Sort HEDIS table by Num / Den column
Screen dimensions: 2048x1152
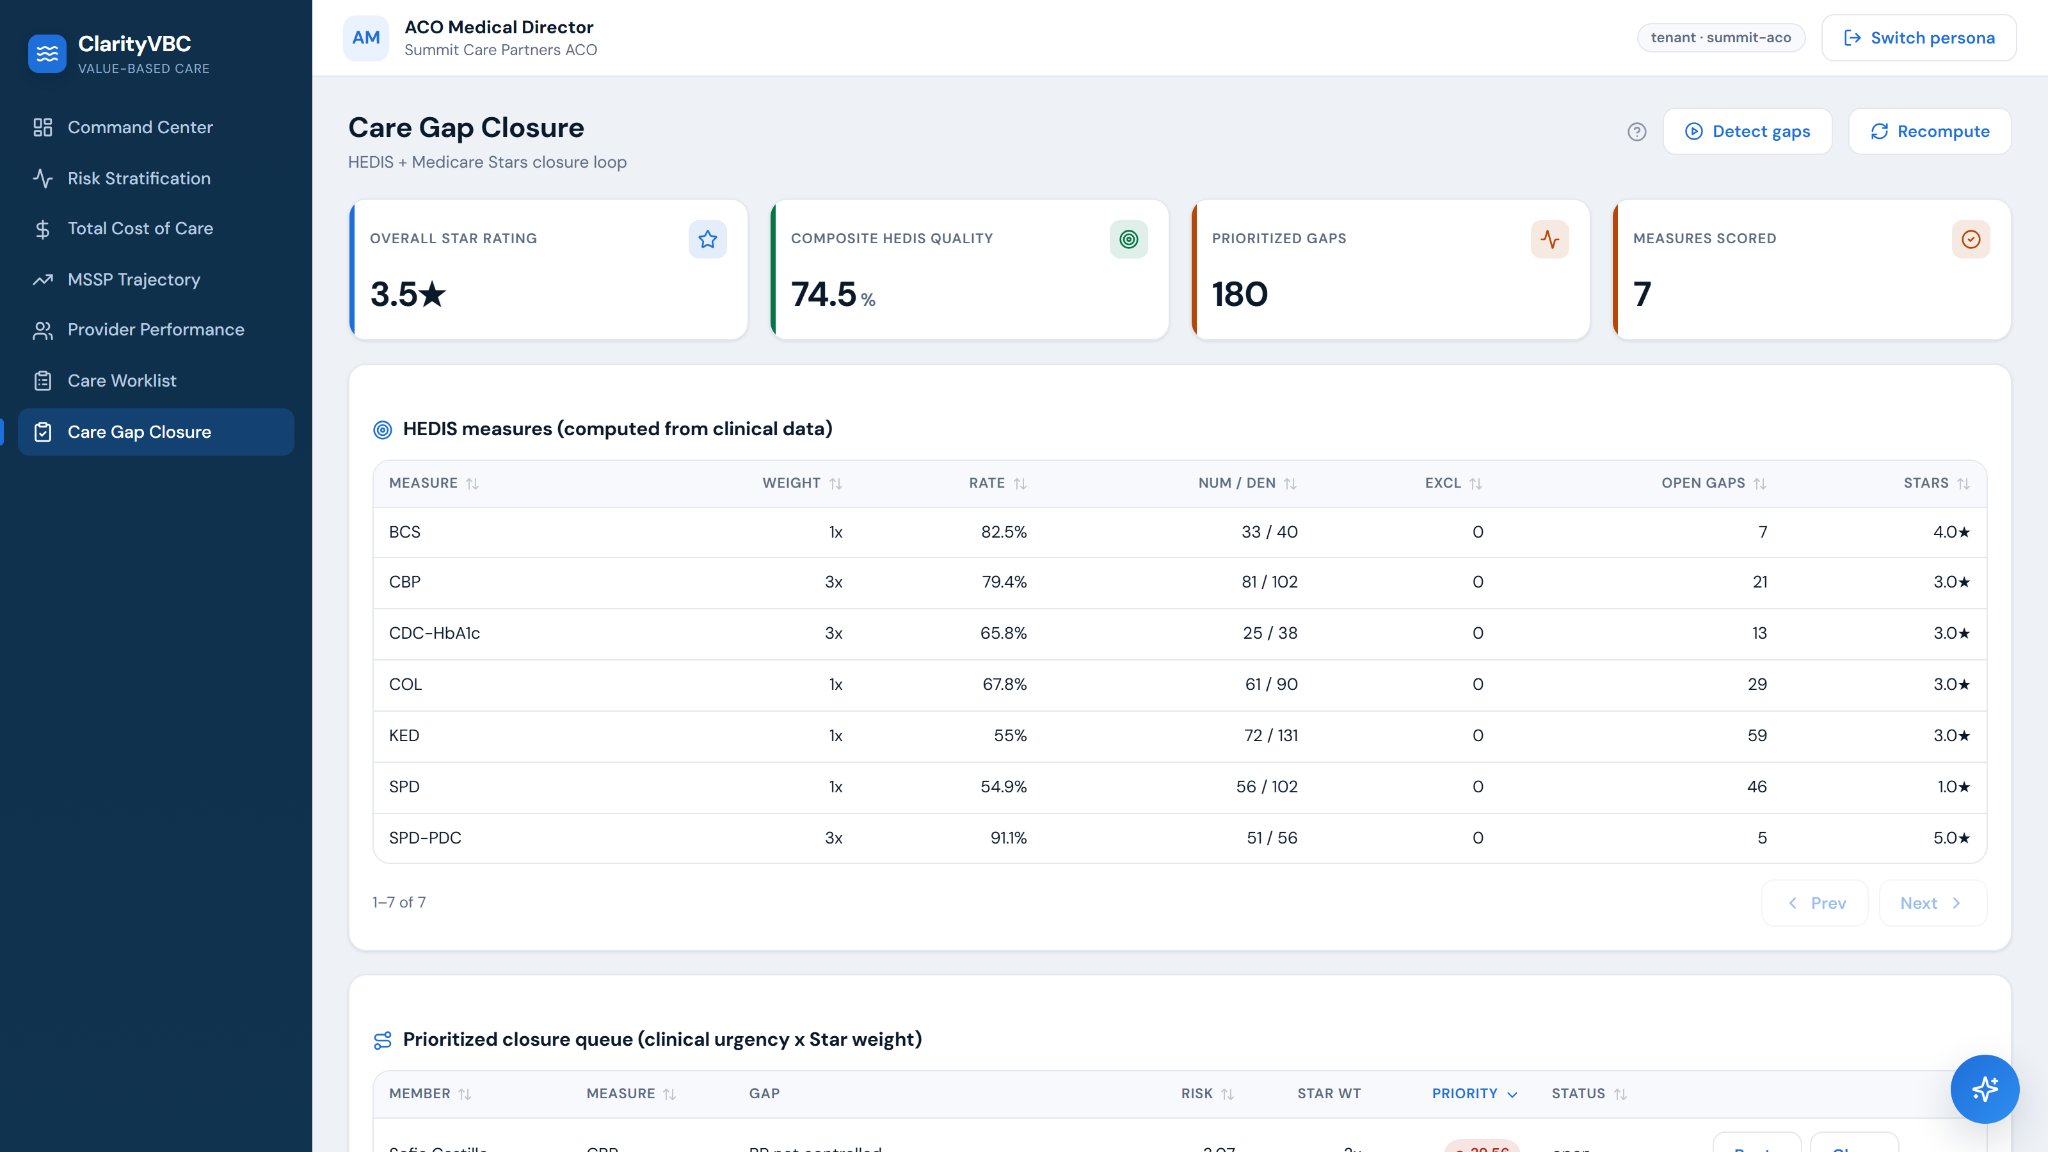click(1290, 484)
